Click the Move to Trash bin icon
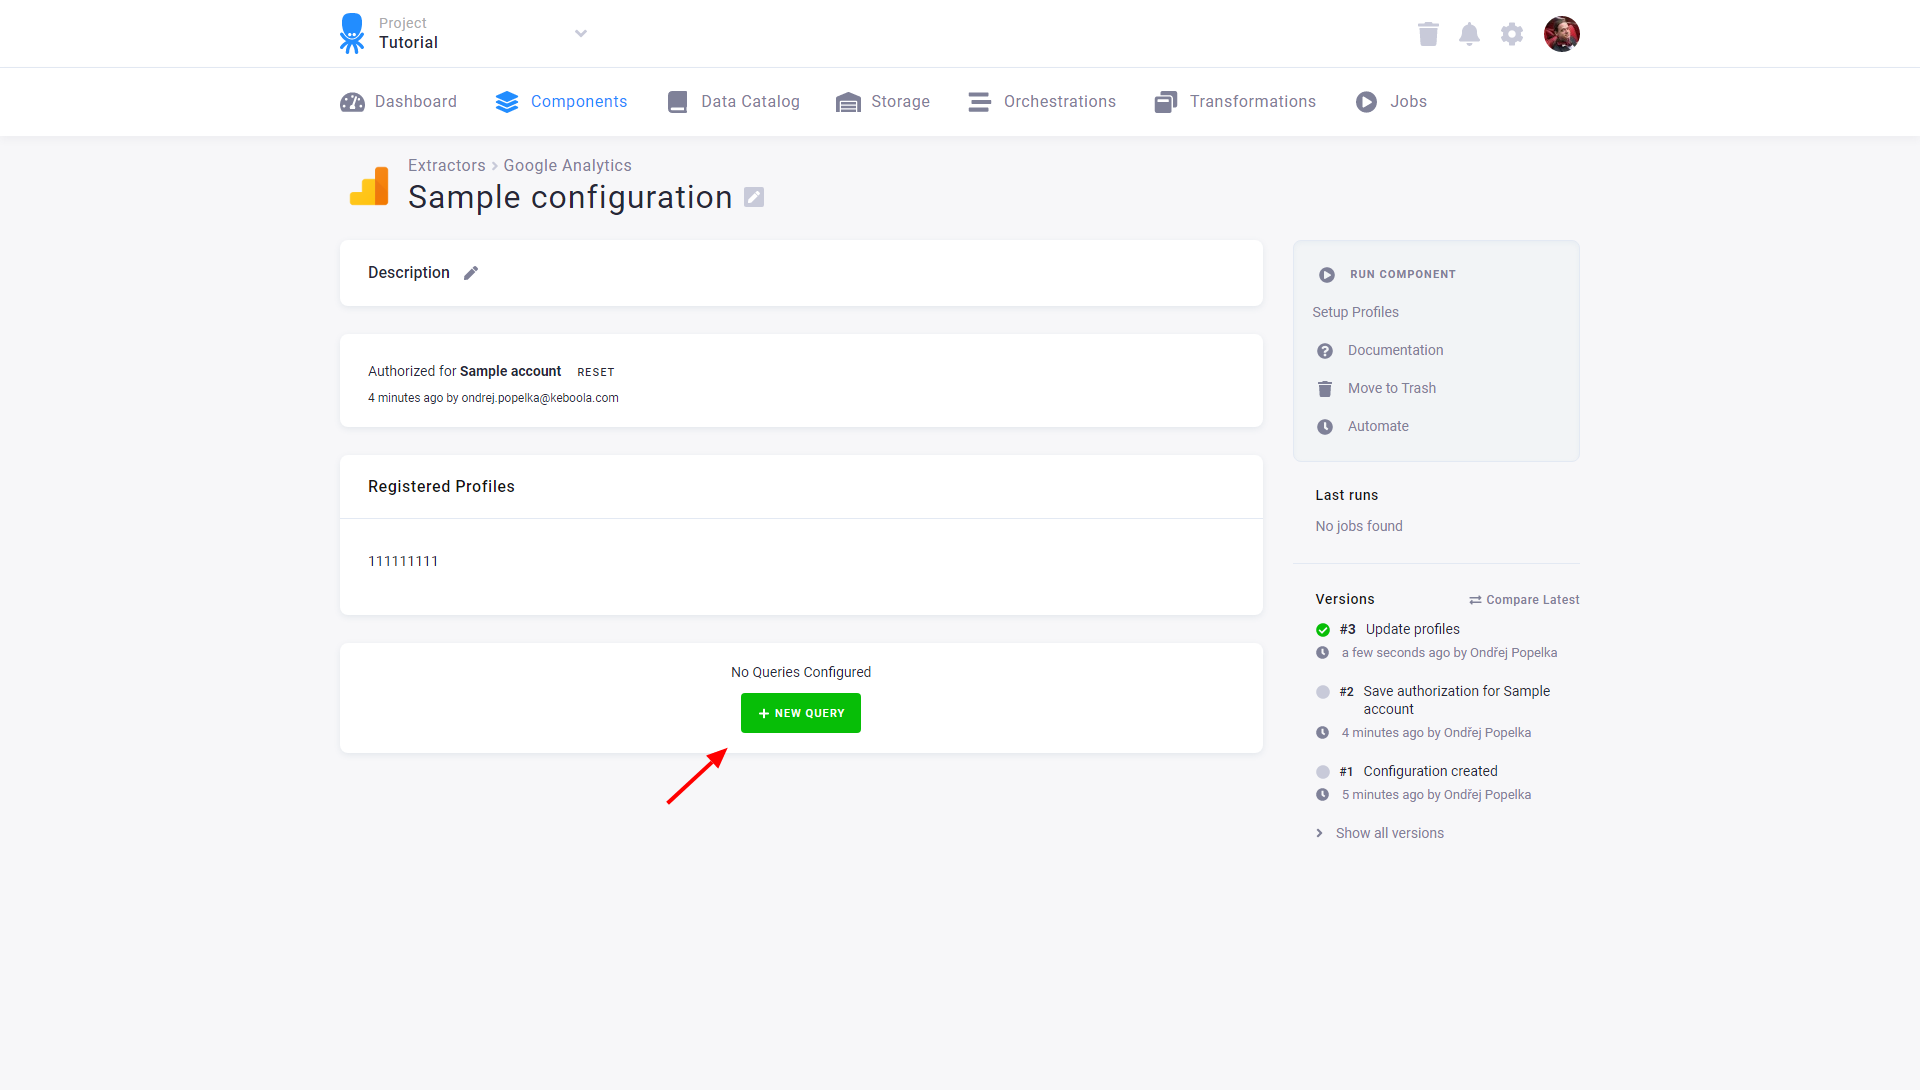Viewport: 1920px width, 1090px height. coord(1325,389)
